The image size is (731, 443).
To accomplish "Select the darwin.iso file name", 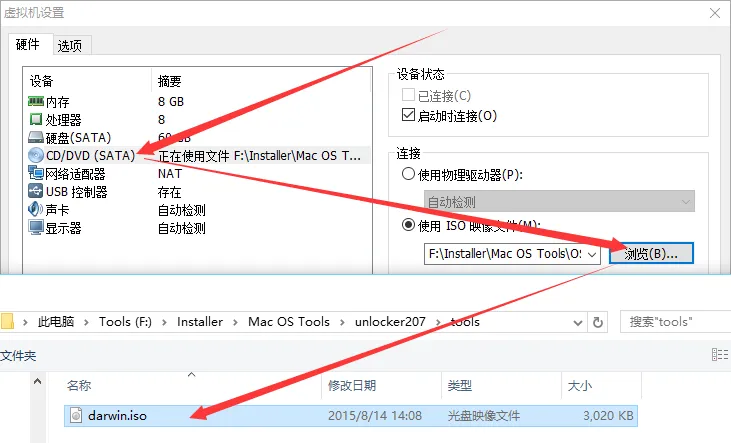I will (117, 415).
